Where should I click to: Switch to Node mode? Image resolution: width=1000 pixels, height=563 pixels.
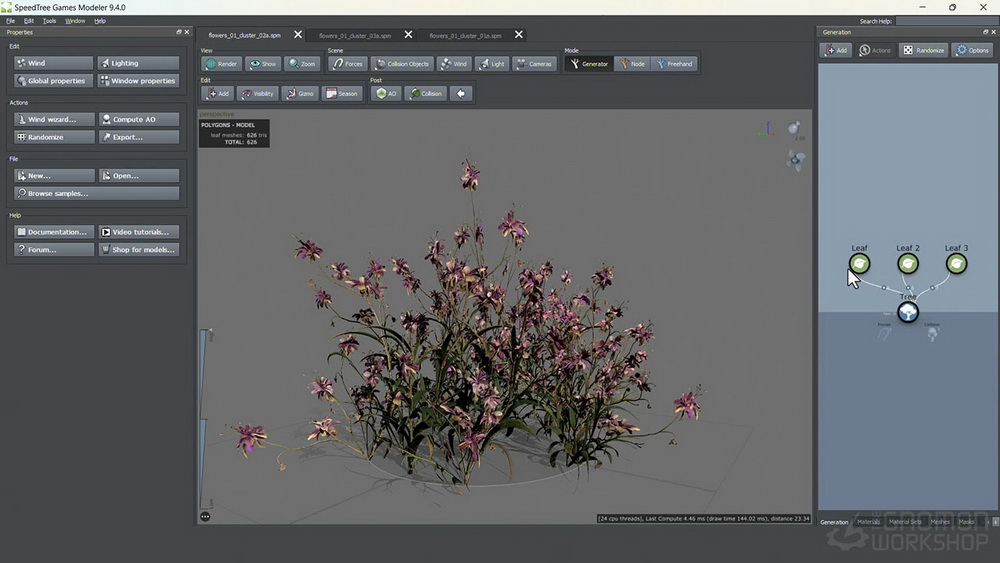[x=632, y=64]
